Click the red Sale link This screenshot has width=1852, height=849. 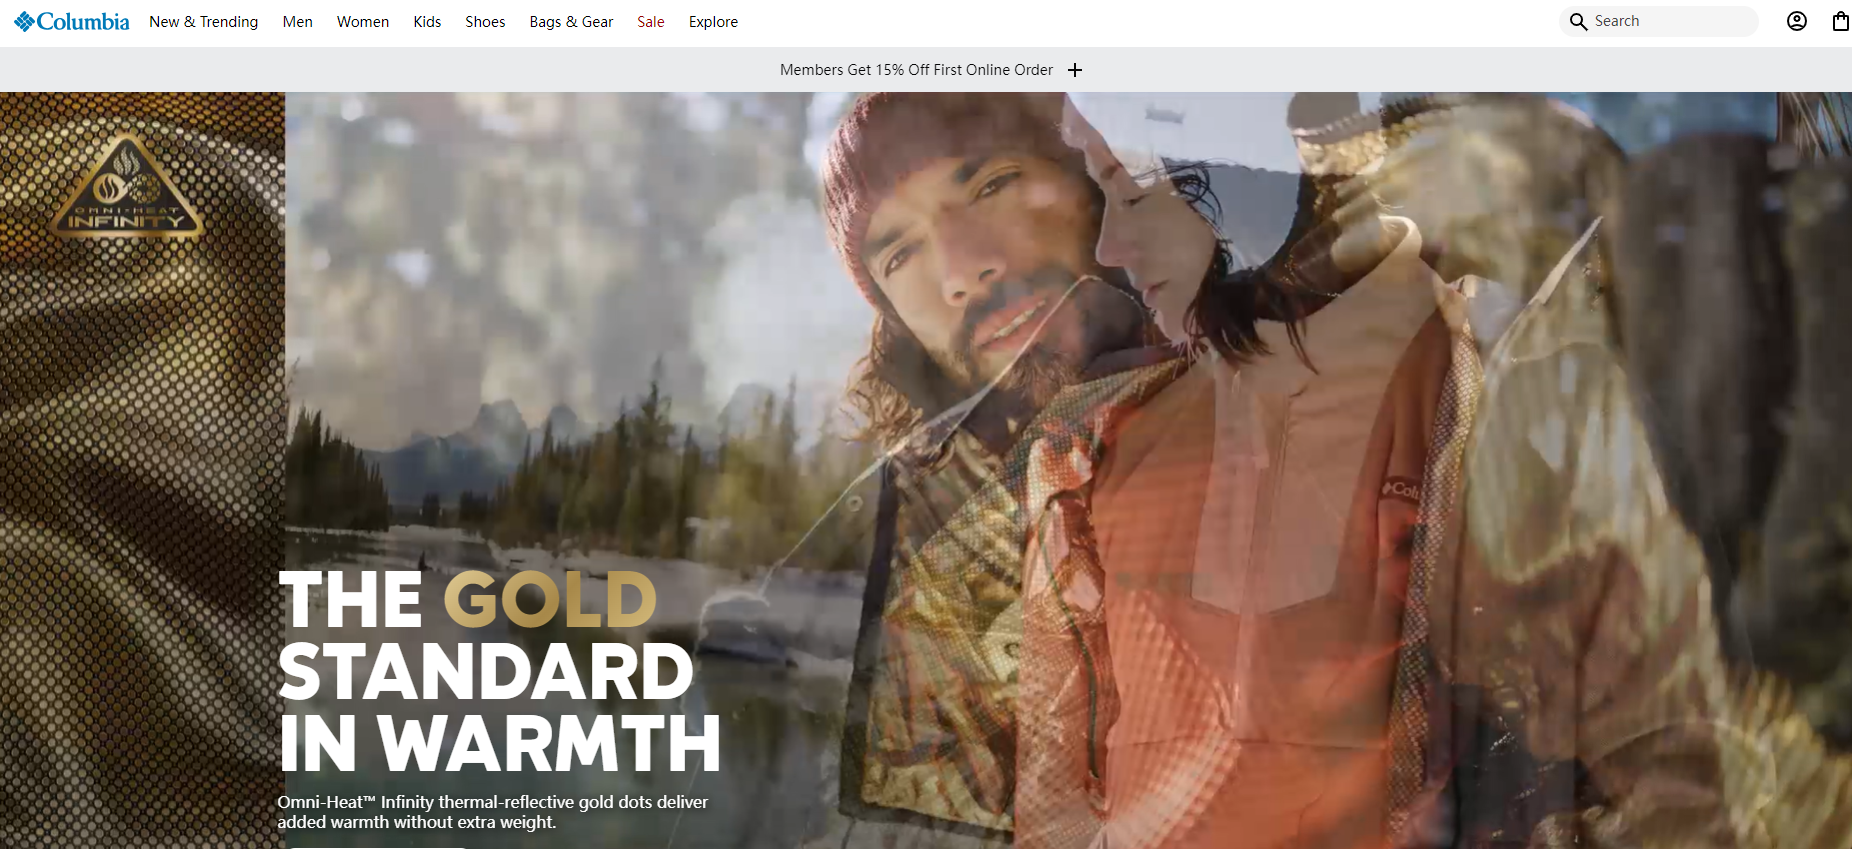click(650, 22)
